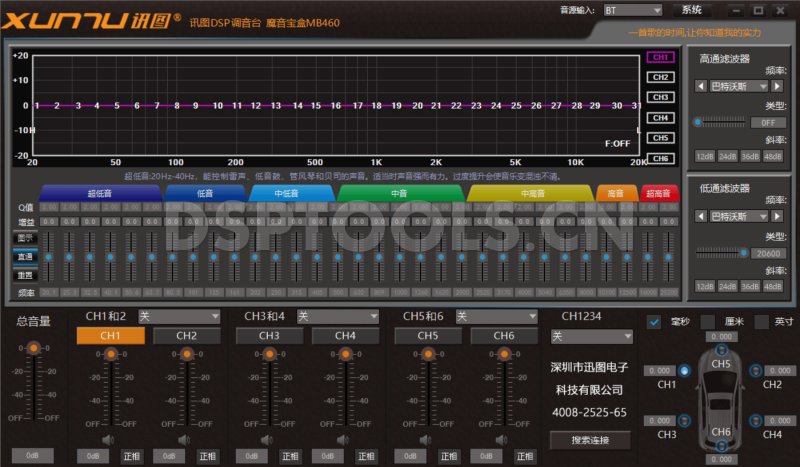Click low-pass filter right arrow
The image size is (800, 467).
[x=776, y=216]
